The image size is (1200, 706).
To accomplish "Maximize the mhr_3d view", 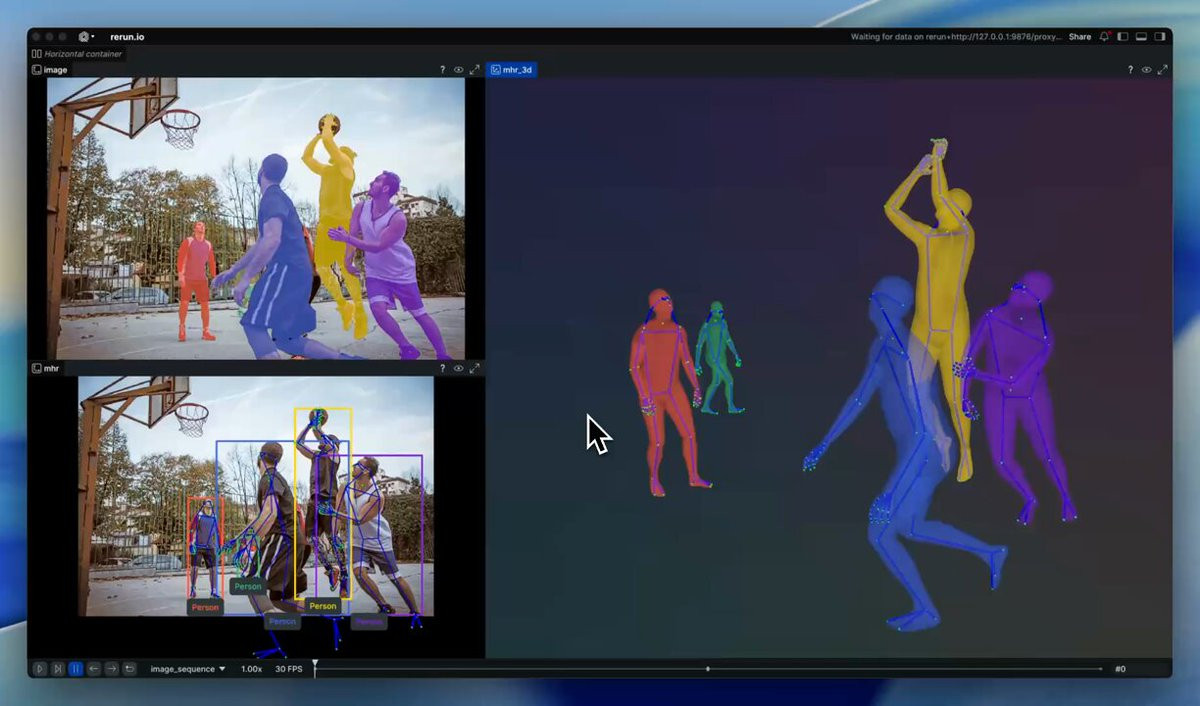I will point(1162,70).
